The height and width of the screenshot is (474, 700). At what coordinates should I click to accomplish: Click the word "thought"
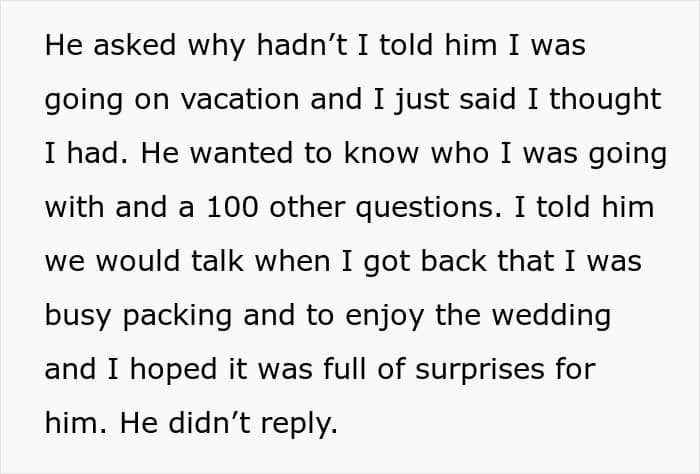pyautogui.click(x=605, y=99)
